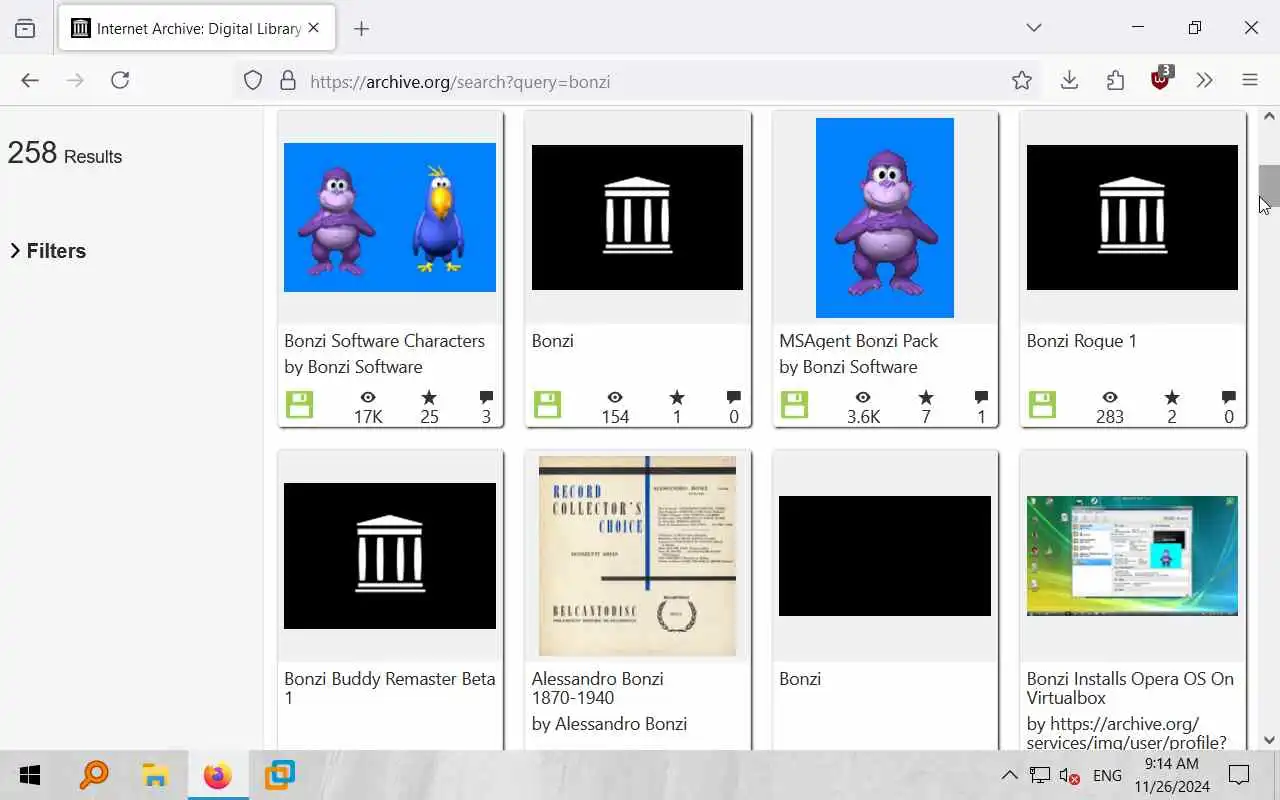Open Bonzi Roque 1 thumbnail
The width and height of the screenshot is (1280, 800).
point(1132,217)
